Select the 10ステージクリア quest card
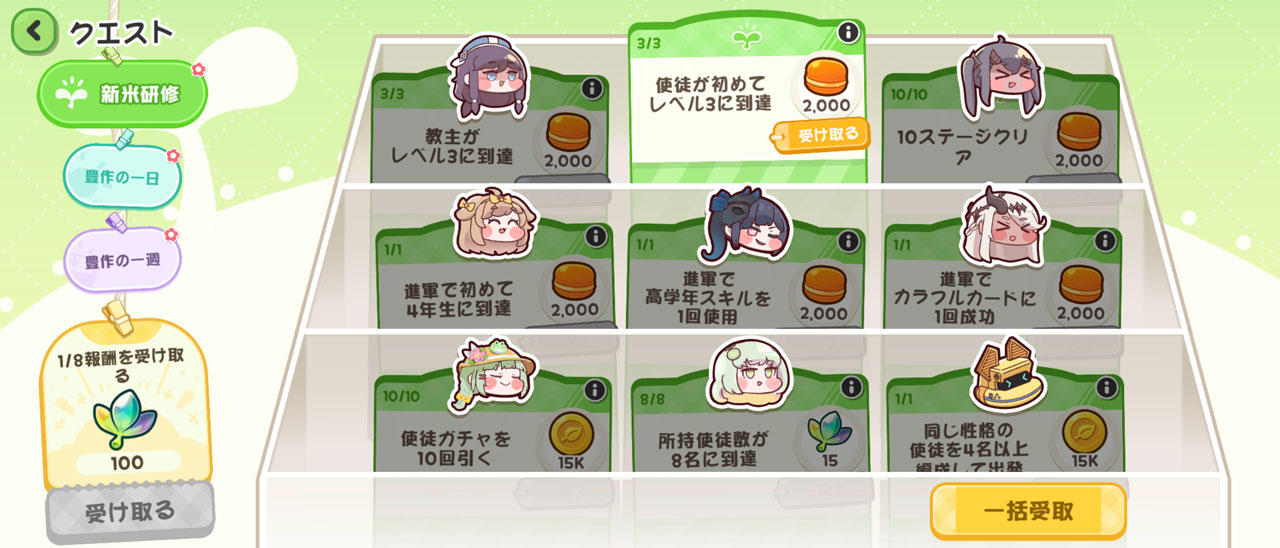This screenshot has height=548, width=1280. pyautogui.click(x=1002, y=127)
